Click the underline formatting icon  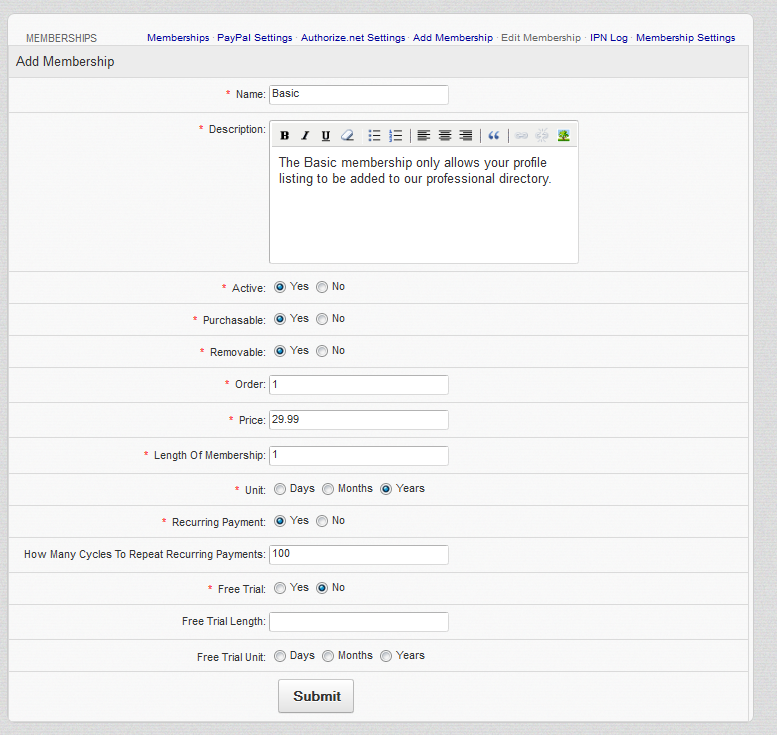(x=326, y=136)
